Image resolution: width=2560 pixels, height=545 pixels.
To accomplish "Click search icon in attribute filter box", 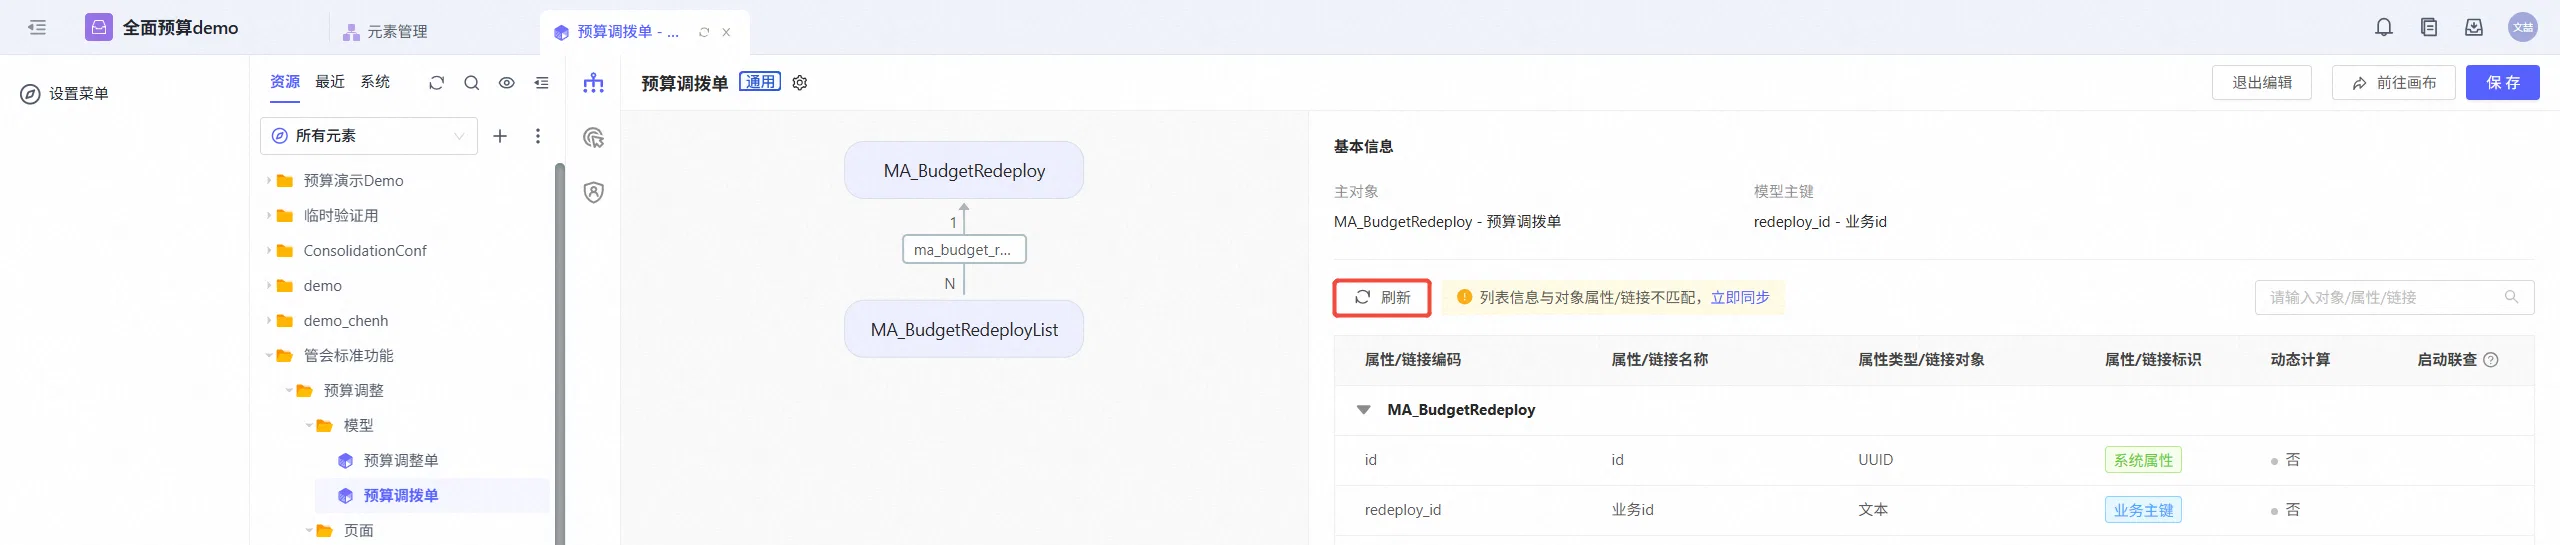I will click(2511, 297).
